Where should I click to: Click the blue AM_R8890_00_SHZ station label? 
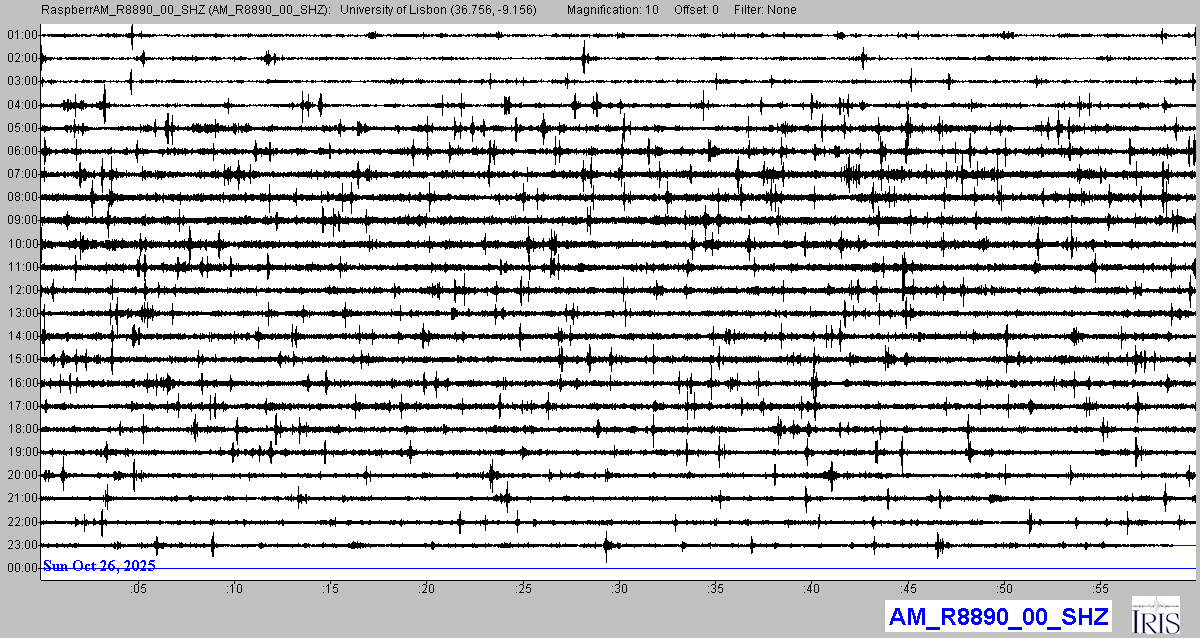tap(998, 617)
